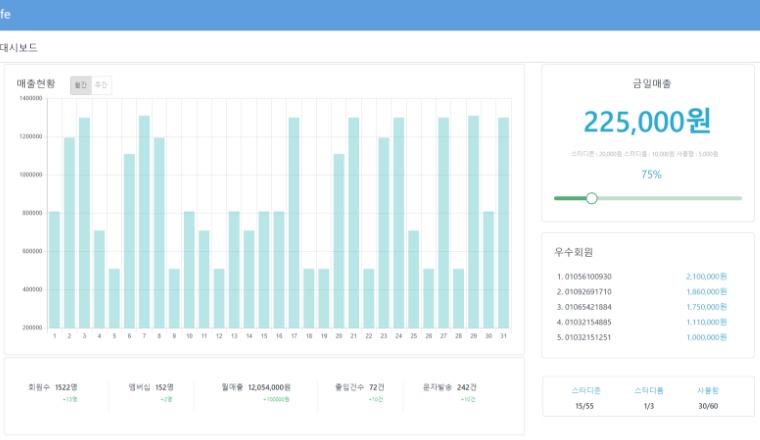Click the day 17 sales bar
The width and height of the screenshot is (760, 440).
[x=294, y=223]
